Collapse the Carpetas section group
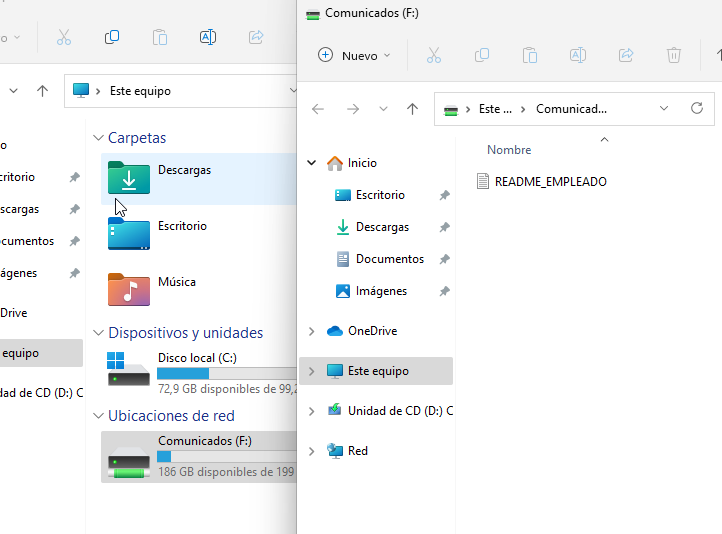Viewport: 722px width, 534px height. tap(98, 138)
